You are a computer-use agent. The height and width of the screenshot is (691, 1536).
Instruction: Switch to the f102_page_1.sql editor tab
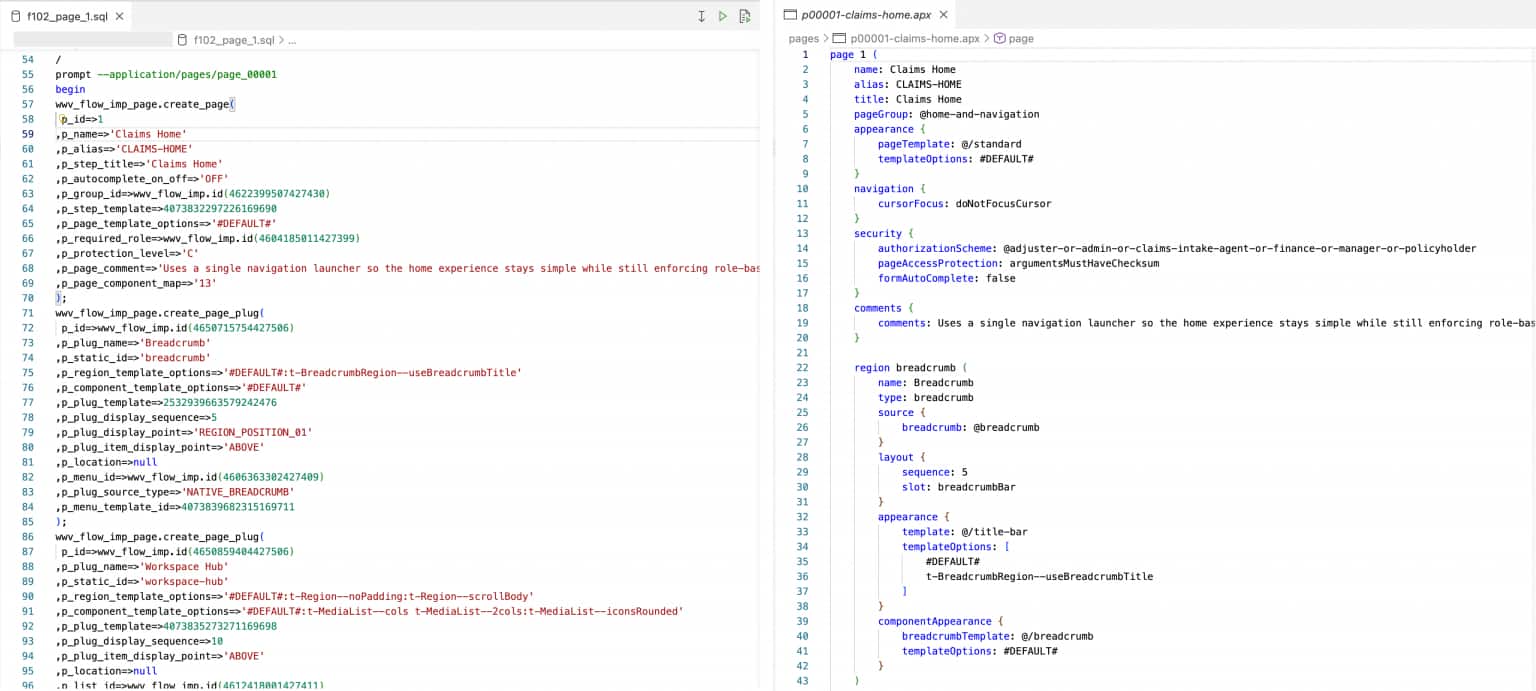click(66, 17)
